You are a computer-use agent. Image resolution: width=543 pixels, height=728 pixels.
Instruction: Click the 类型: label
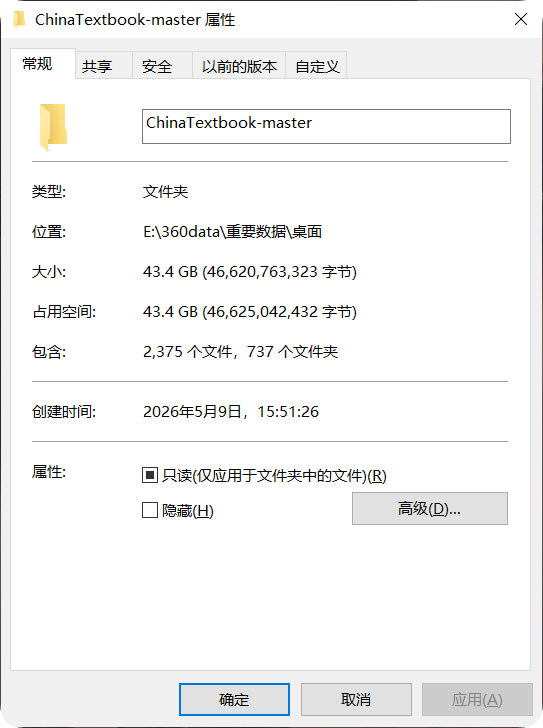point(49,191)
